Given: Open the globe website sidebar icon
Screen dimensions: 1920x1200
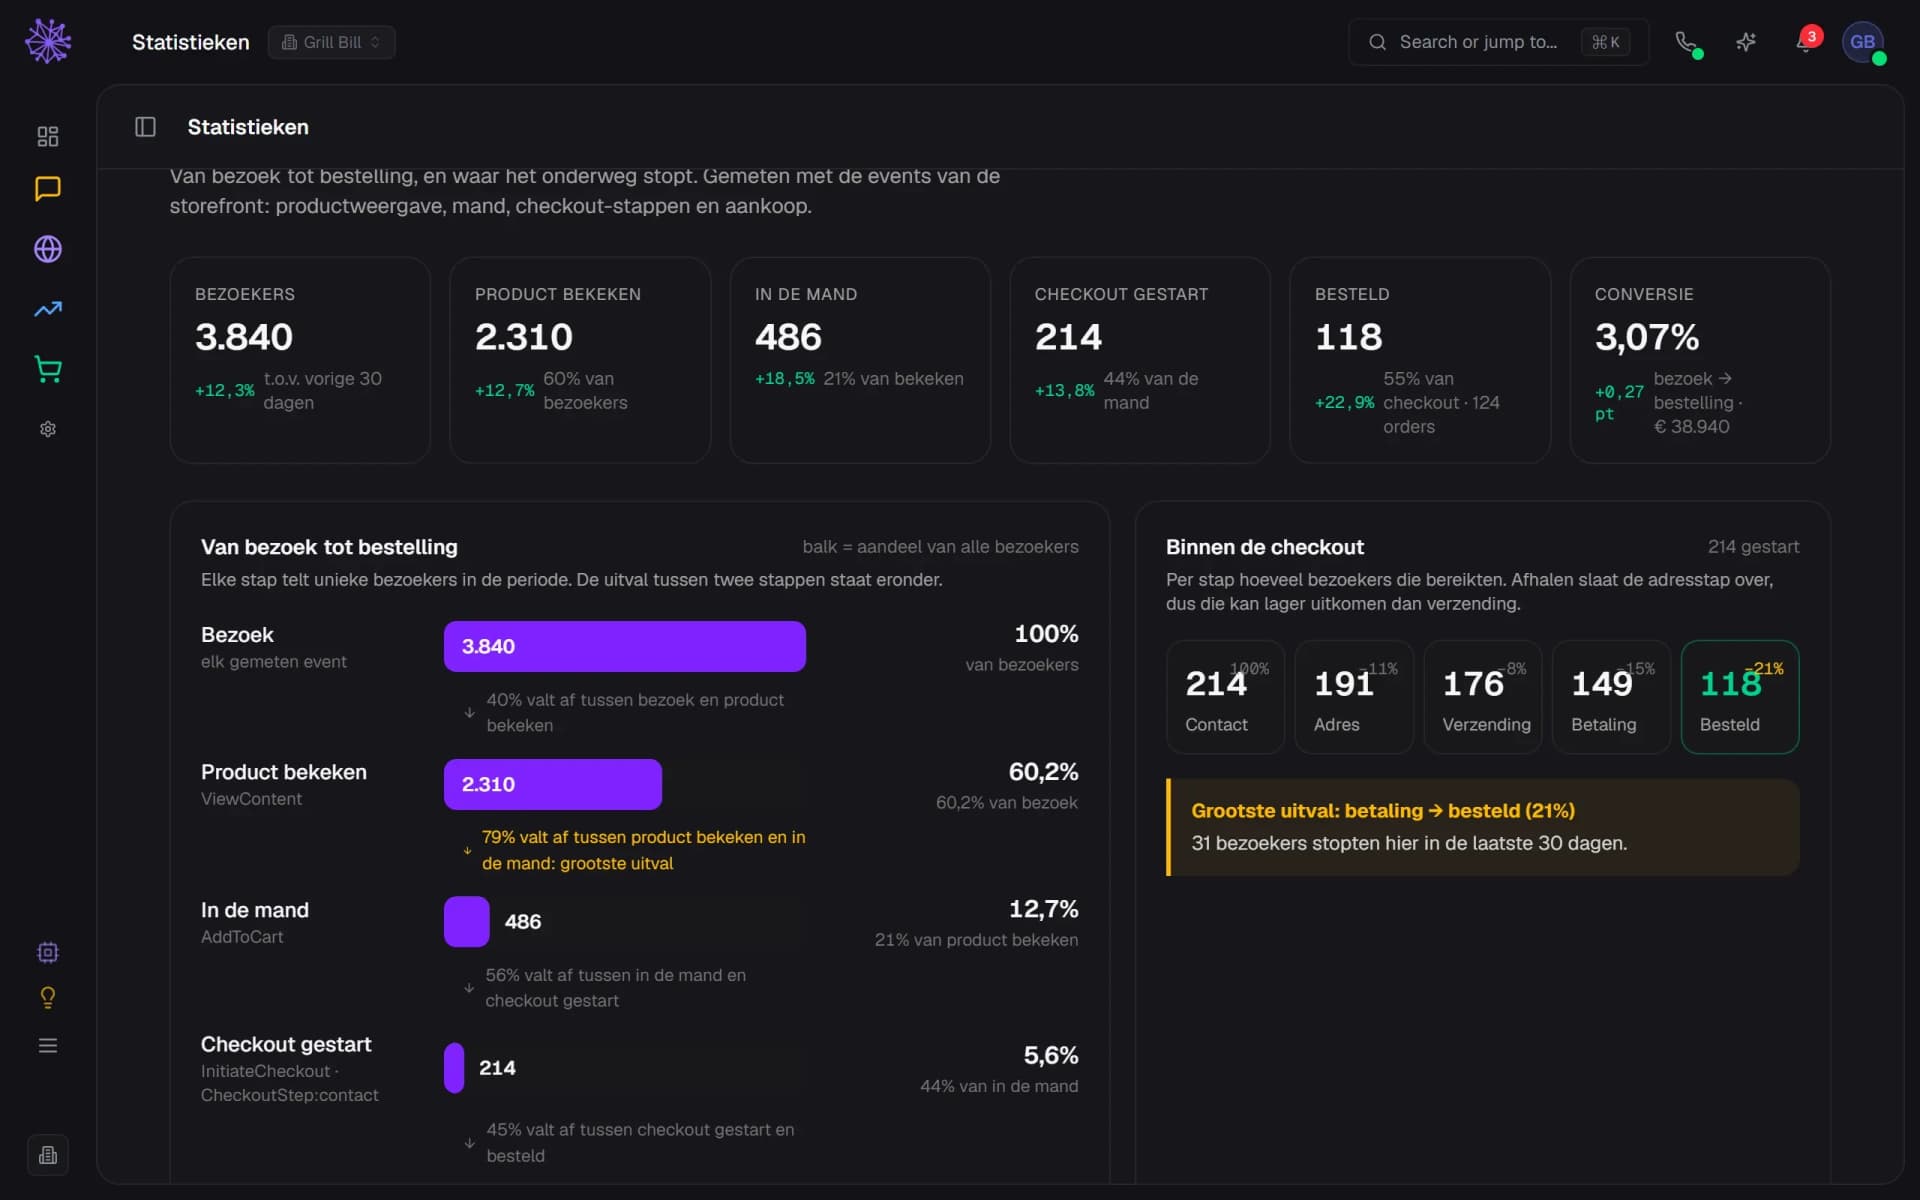Looking at the screenshot, I should [x=48, y=249].
